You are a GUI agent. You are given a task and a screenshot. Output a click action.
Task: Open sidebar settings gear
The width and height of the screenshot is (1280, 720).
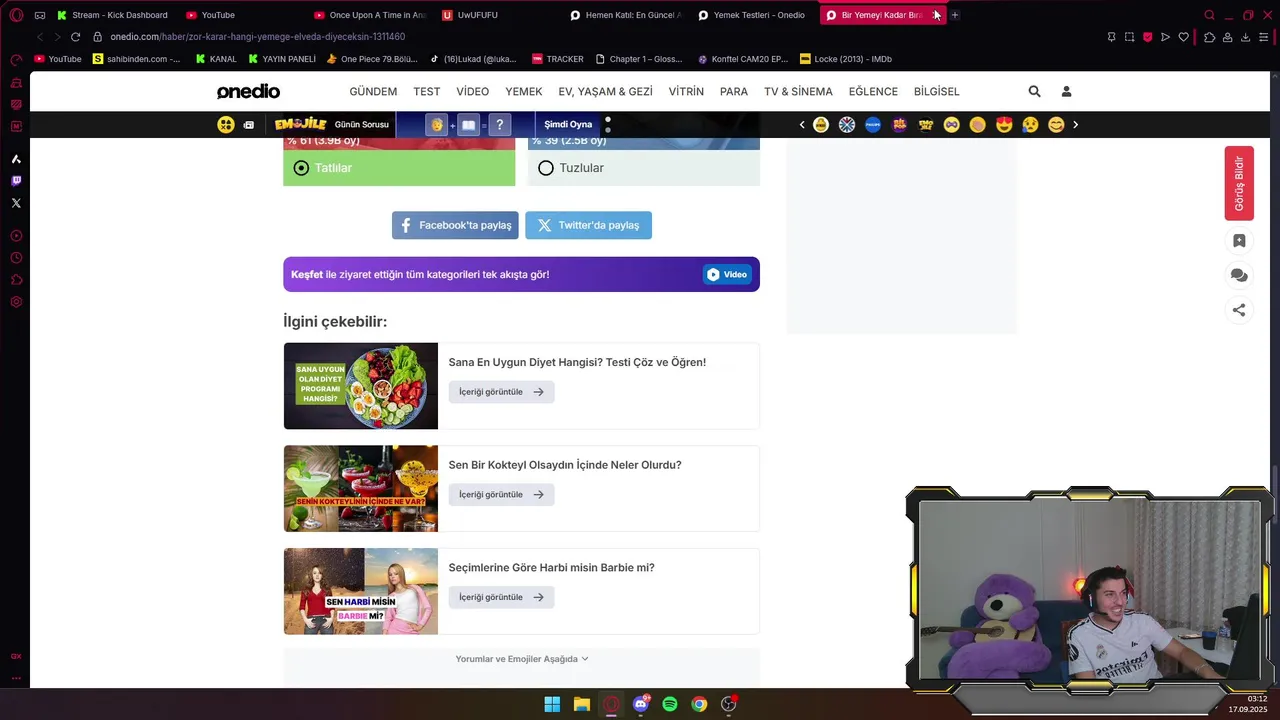16,302
